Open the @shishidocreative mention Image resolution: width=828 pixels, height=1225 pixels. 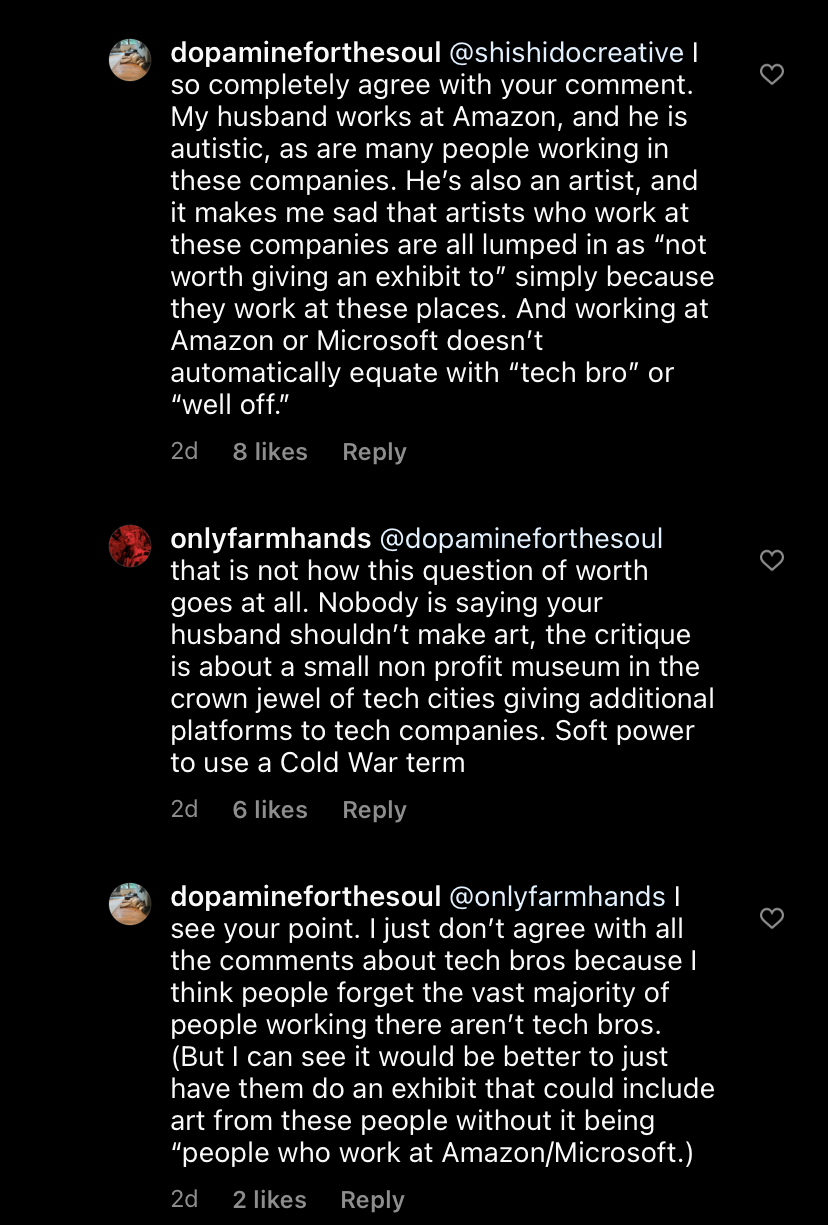point(566,53)
